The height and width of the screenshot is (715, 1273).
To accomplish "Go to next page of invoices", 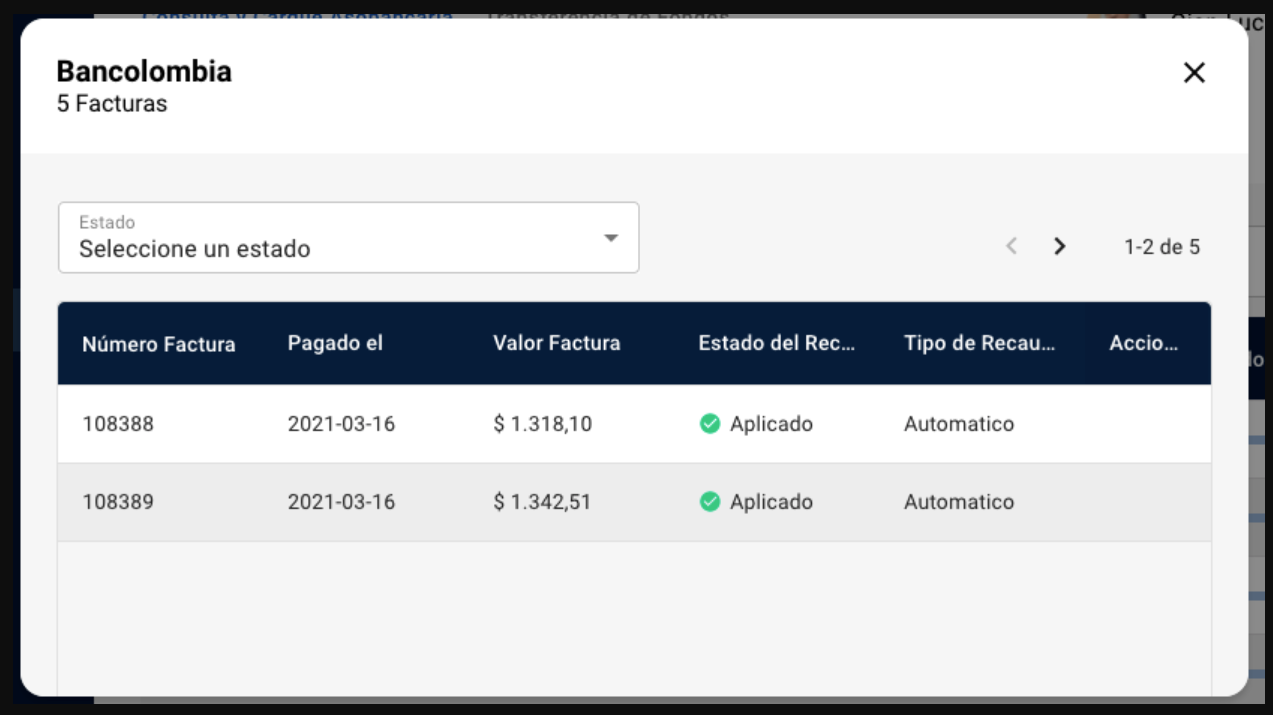I will tap(1060, 246).
